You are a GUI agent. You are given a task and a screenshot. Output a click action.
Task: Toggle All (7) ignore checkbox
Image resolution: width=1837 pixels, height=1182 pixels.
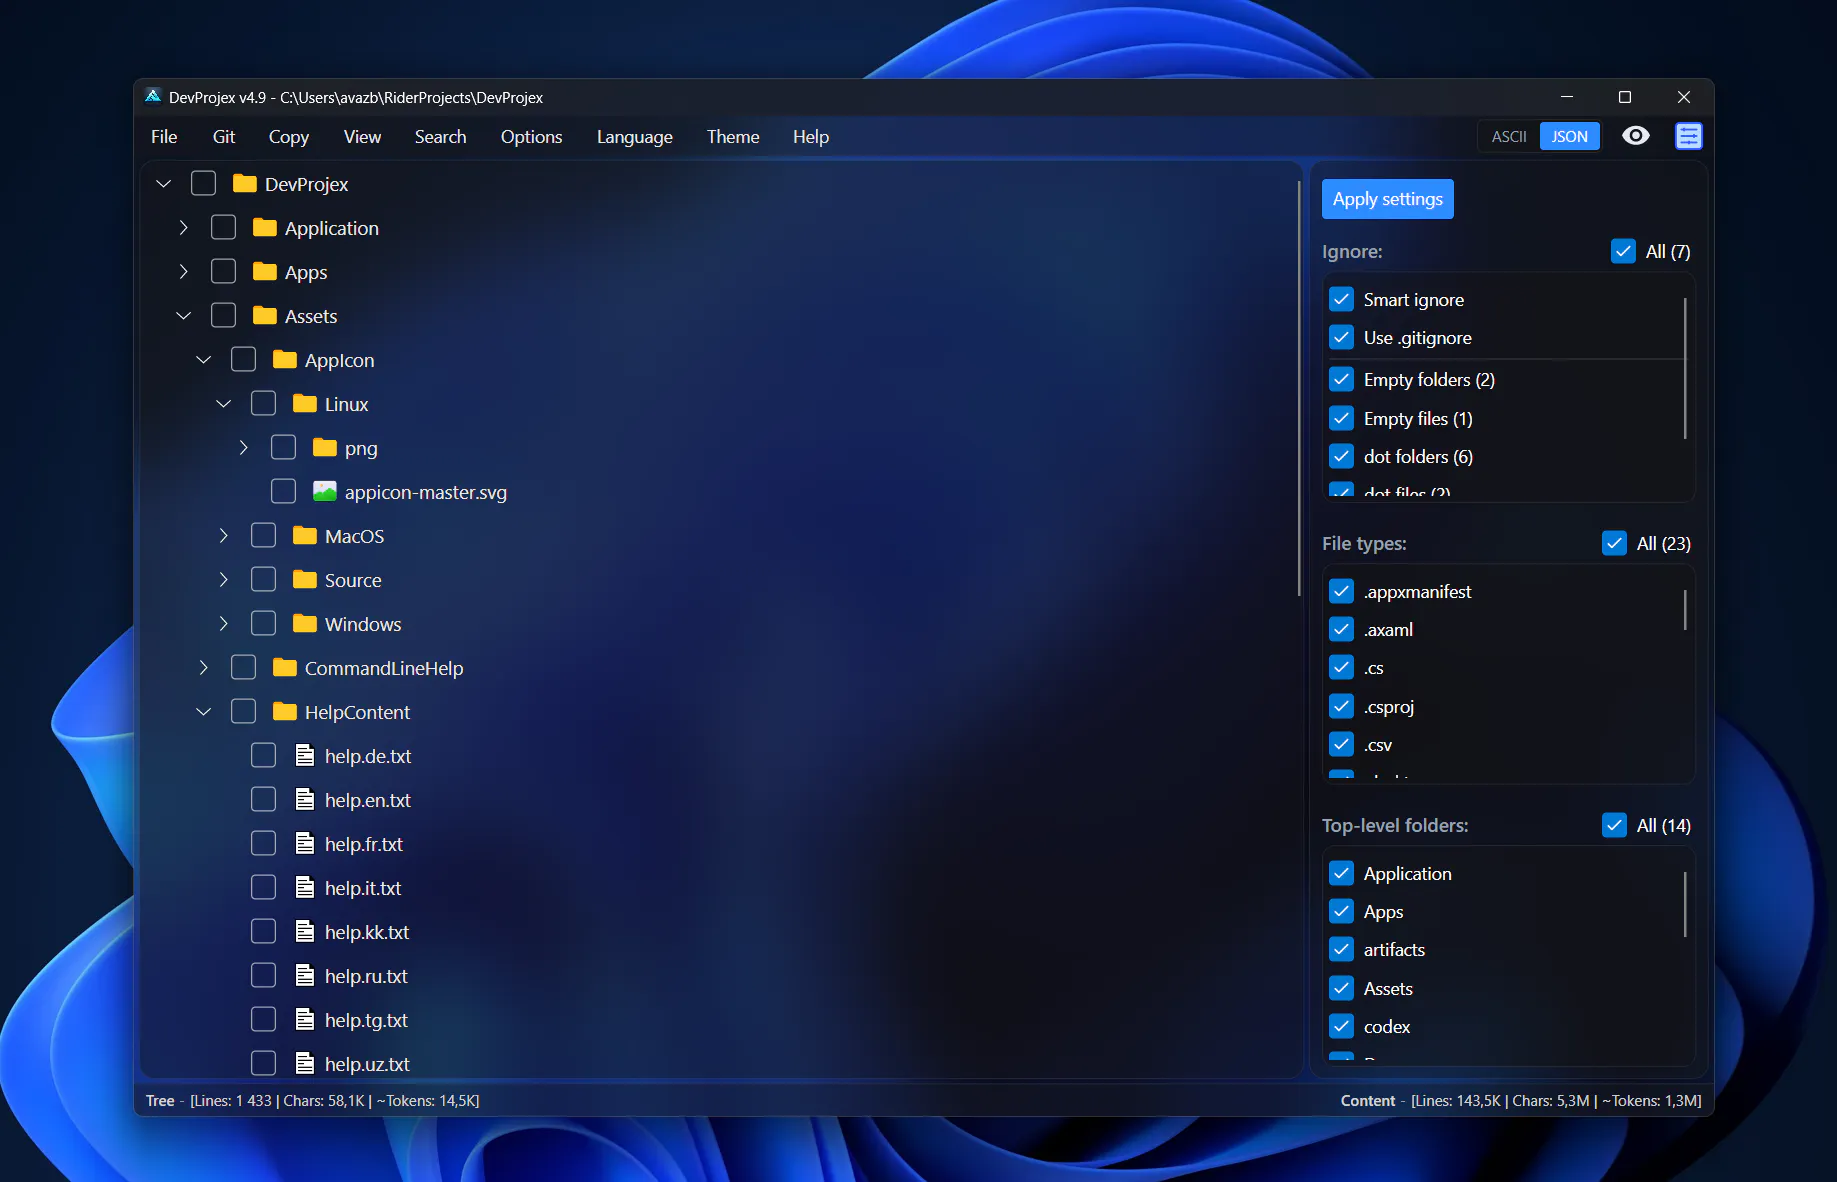1623,251
